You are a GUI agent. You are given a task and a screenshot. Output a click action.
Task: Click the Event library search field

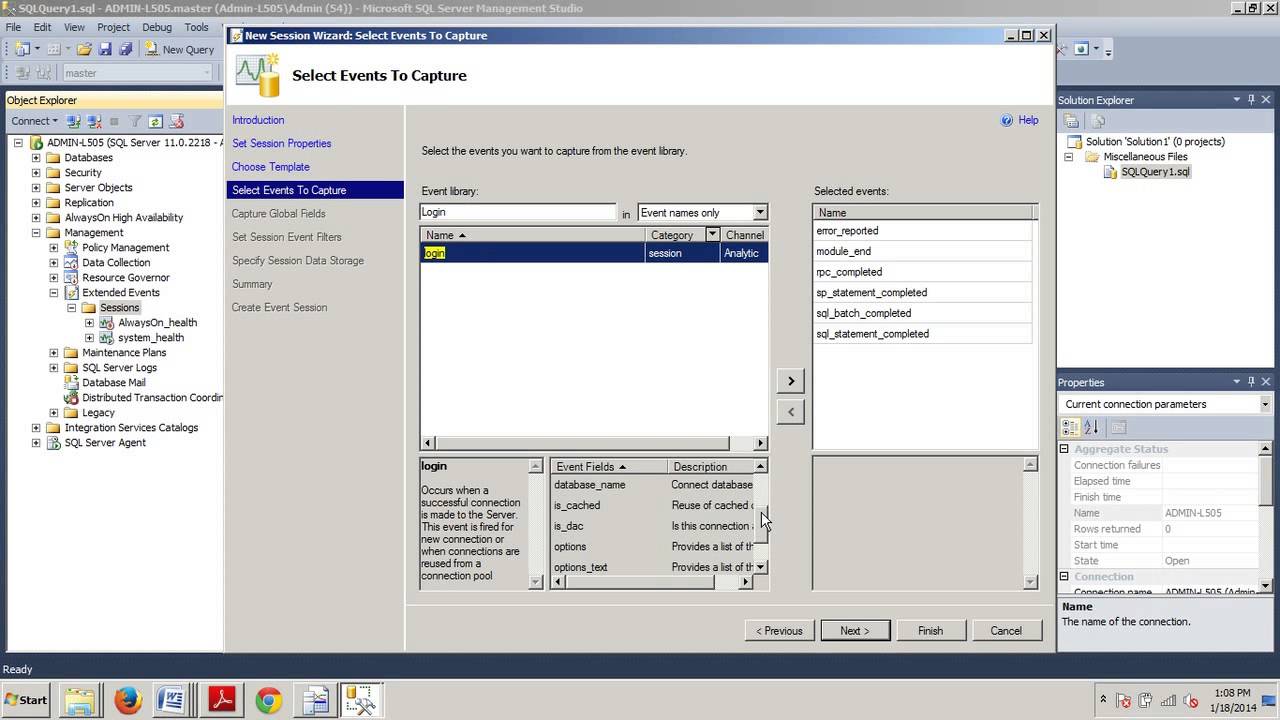coord(518,212)
